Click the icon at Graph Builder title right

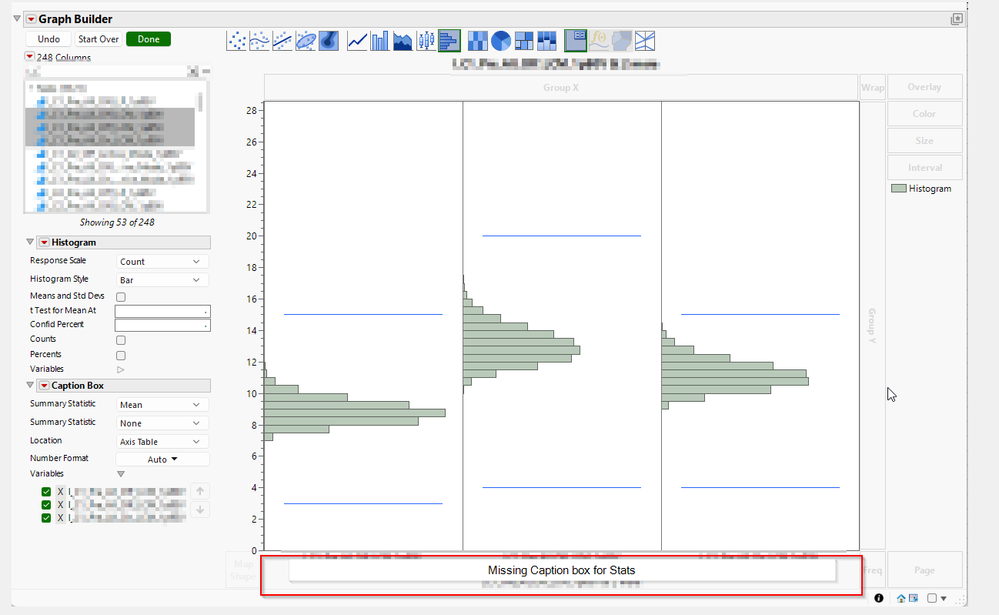pos(956,19)
